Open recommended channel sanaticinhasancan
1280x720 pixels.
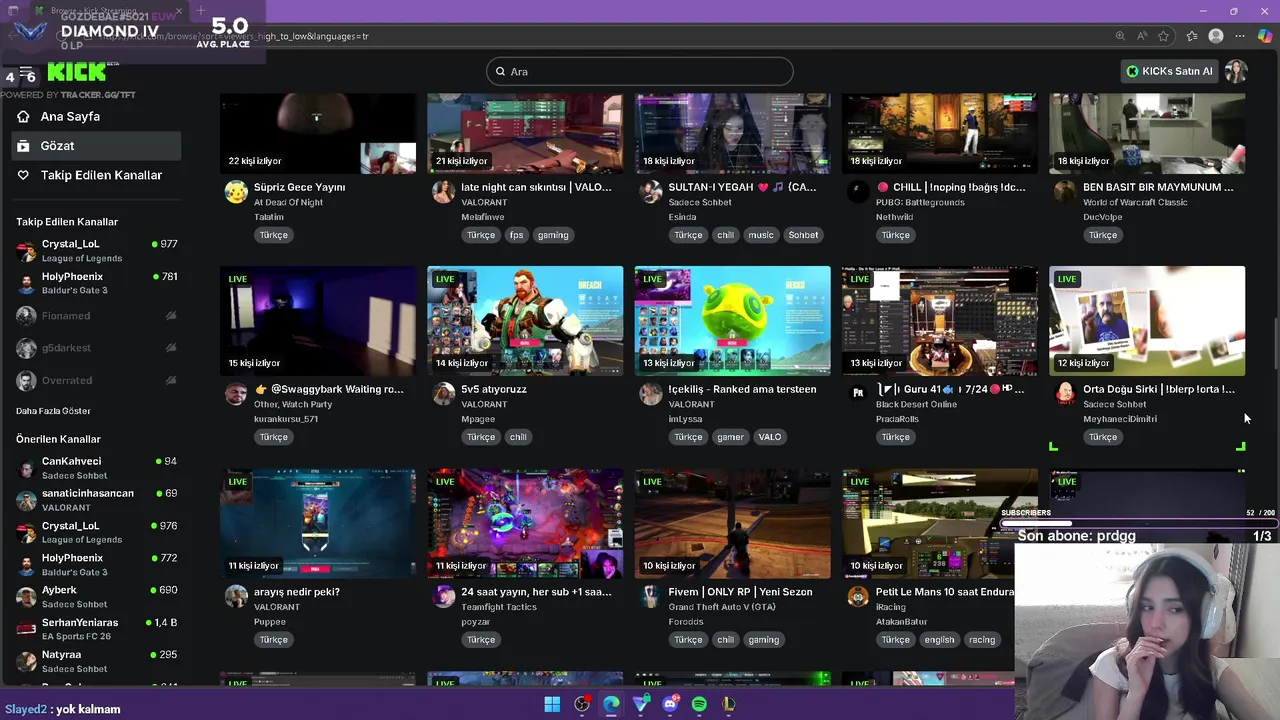click(x=96, y=500)
